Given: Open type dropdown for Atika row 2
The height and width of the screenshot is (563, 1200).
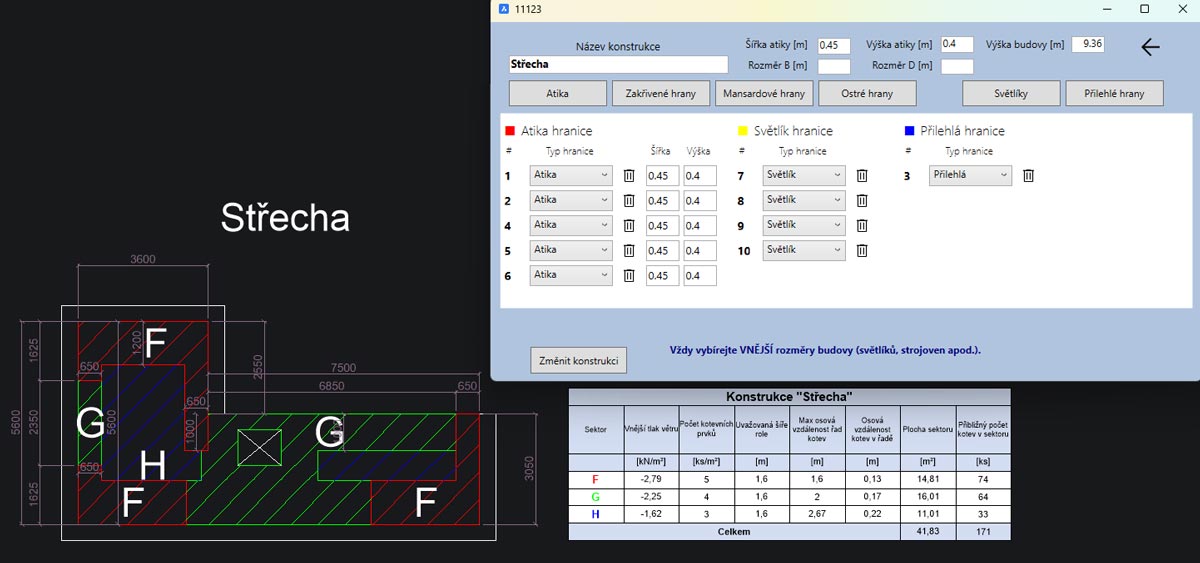Looking at the screenshot, I should (571, 200).
